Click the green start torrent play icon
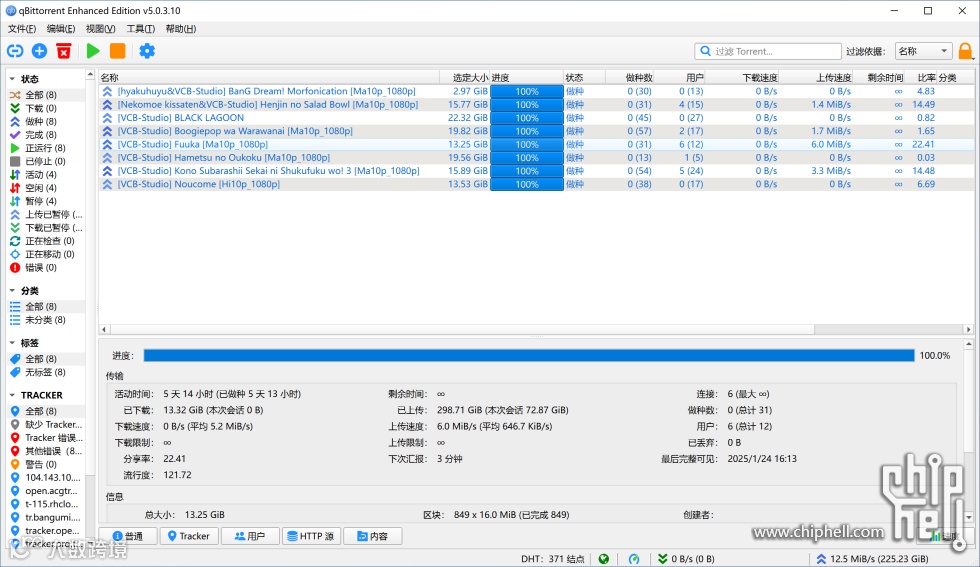This screenshot has height=567, width=980. coord(93,51)
